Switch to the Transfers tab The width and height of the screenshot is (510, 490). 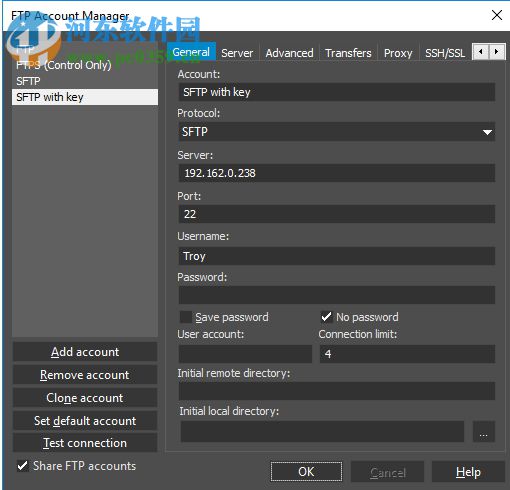pyautogui.click(x=348, y=53)
